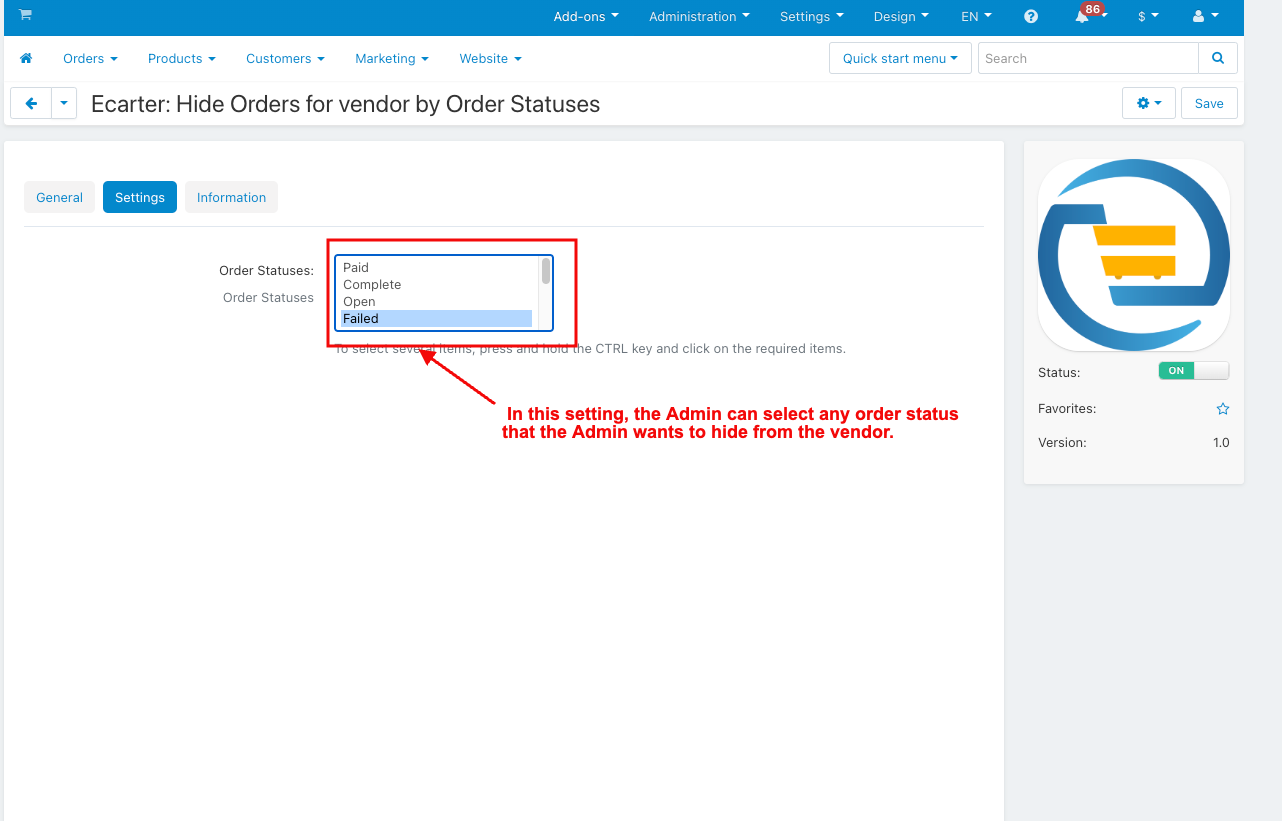Toggle the add-on Status switch off
The image size is (1282, 821).
pyautogui.click(x=1194, y=370)
